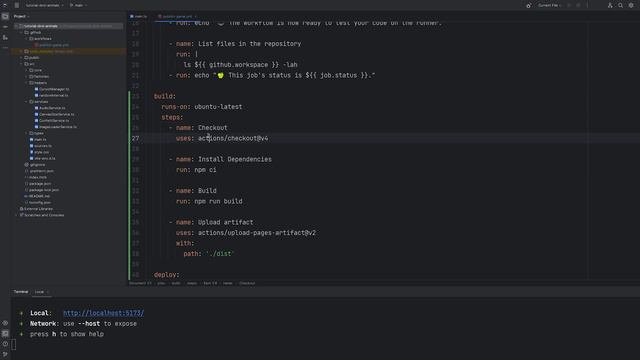
Task: Click the Debug button in top toolbar
Action: pos(578,5)
